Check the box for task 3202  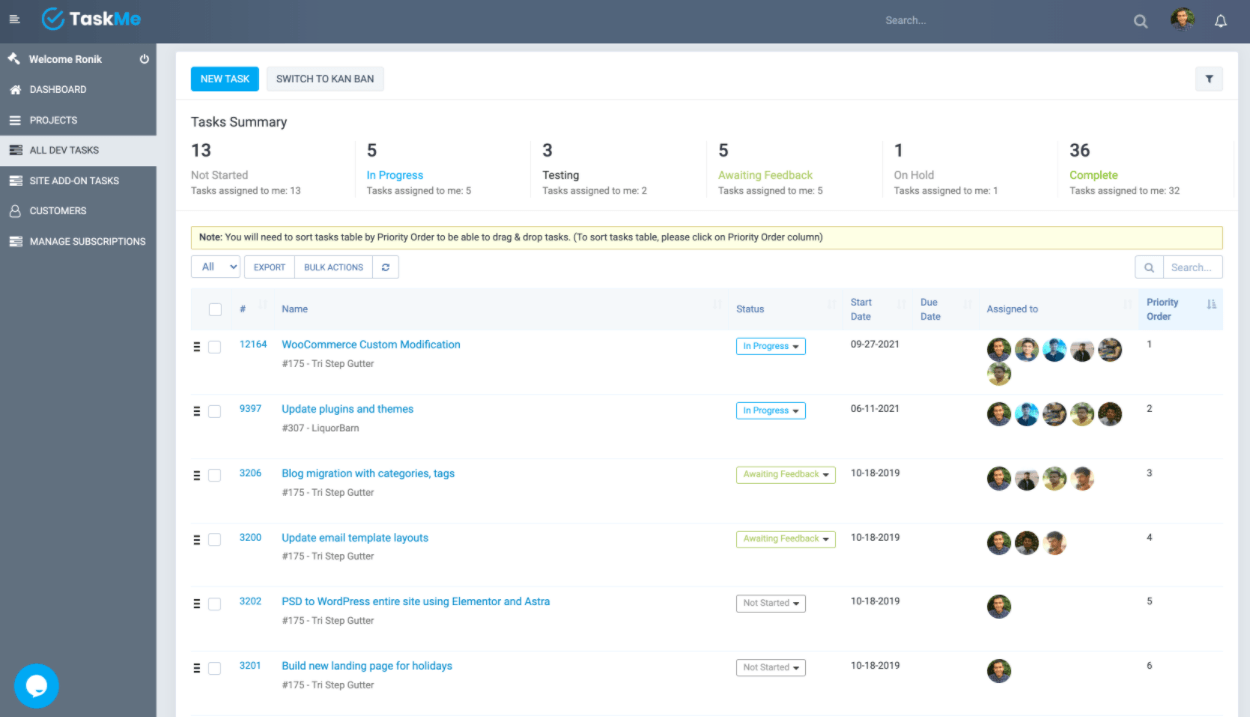(214, 604)
